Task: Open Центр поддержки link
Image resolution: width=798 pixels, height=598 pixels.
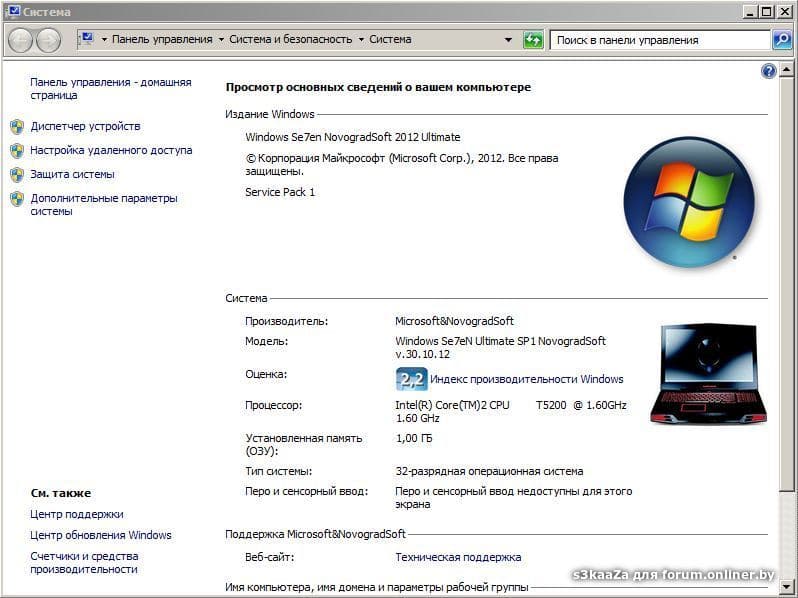Action: pyautogui.click(x=76, y=514)
